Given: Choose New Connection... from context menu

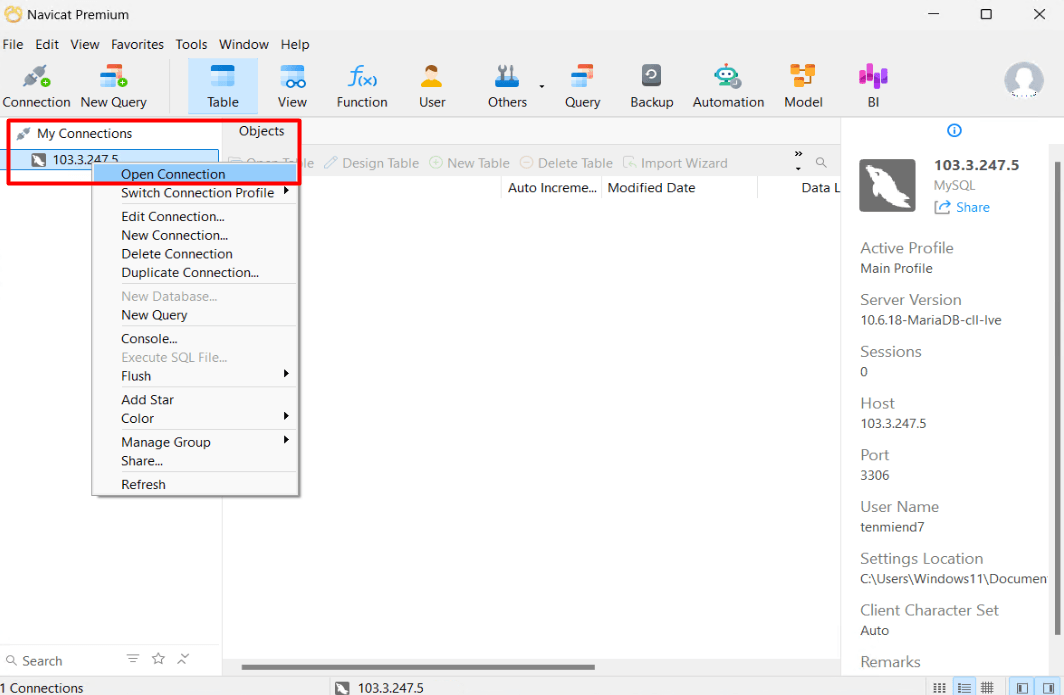Looking at the screenshot, I should 195,236.
